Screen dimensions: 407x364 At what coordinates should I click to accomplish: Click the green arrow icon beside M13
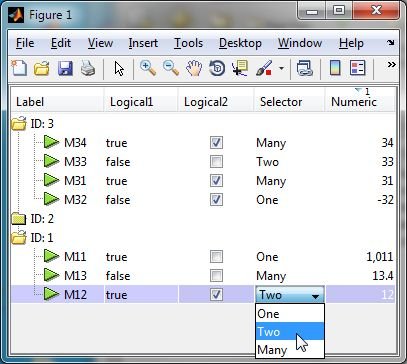tap(52, 276)
